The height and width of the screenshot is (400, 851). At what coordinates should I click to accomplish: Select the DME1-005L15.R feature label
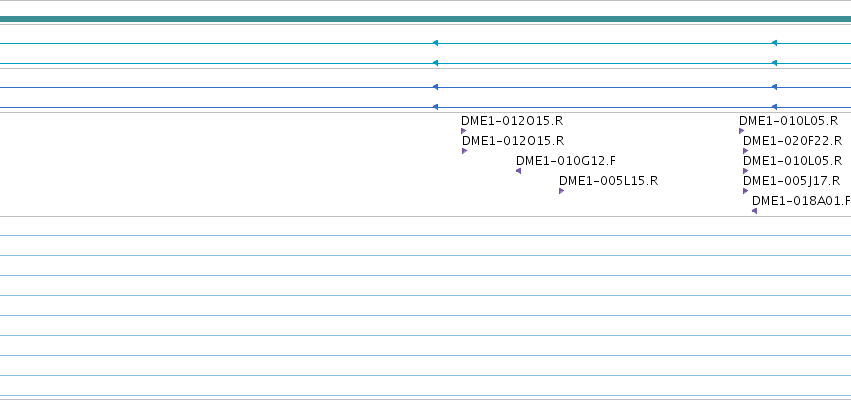pyautogui.click(x=608, y=181)
